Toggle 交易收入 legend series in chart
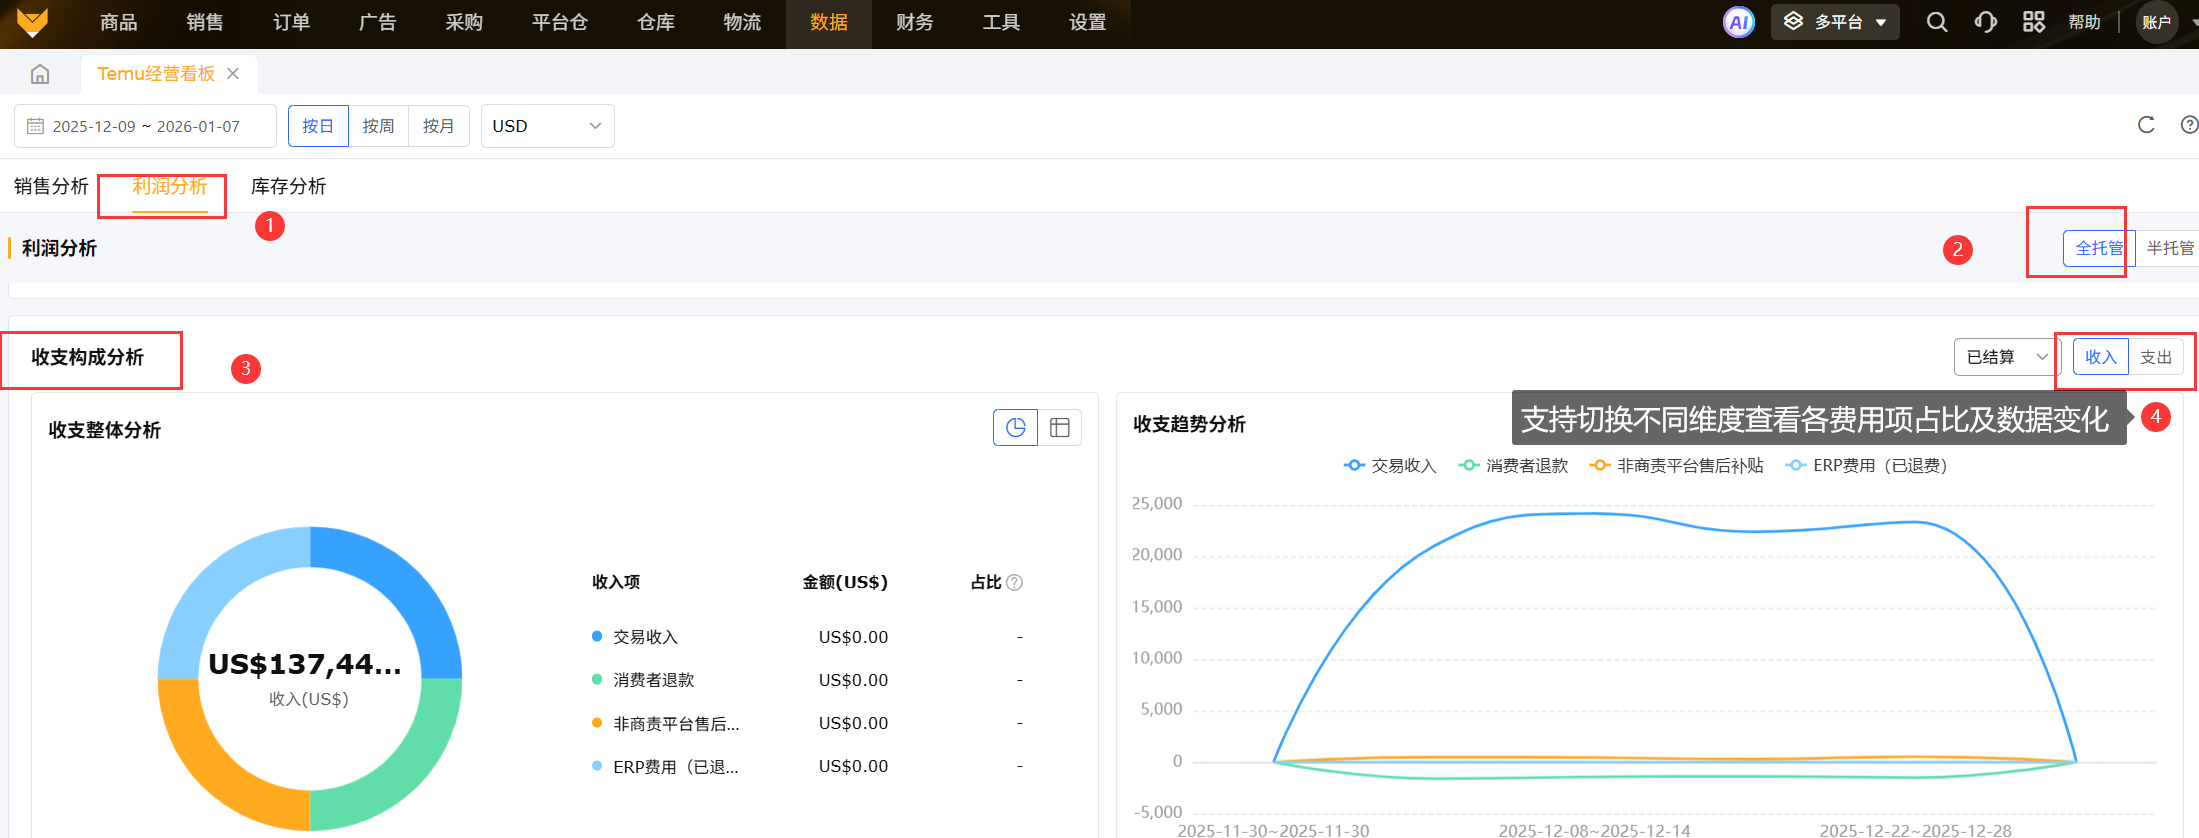 click(1390, 466)
